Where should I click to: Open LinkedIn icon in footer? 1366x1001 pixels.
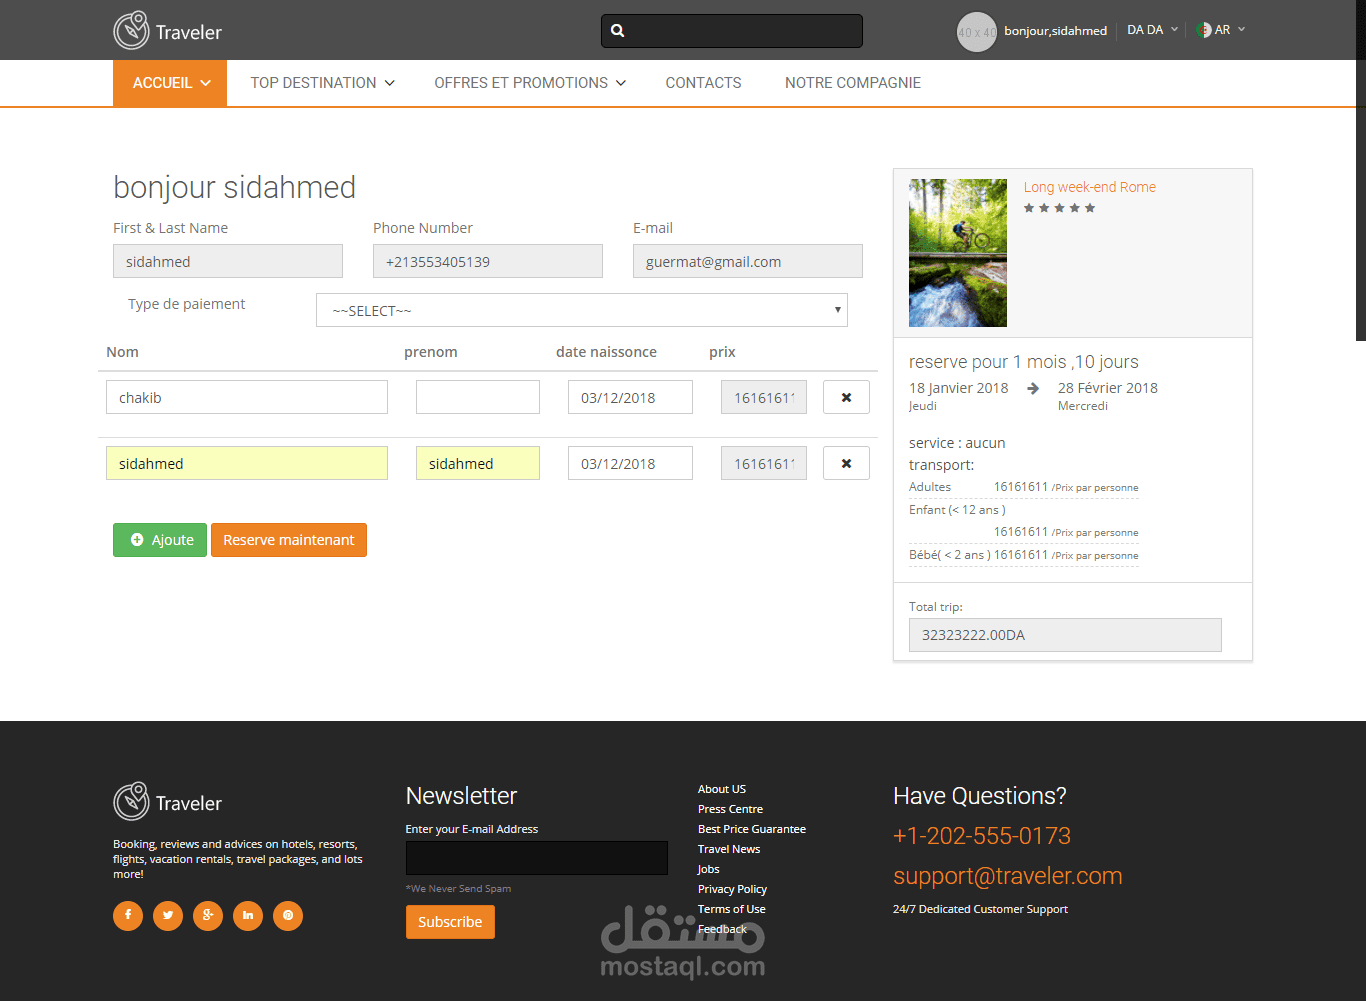[248, 915]
